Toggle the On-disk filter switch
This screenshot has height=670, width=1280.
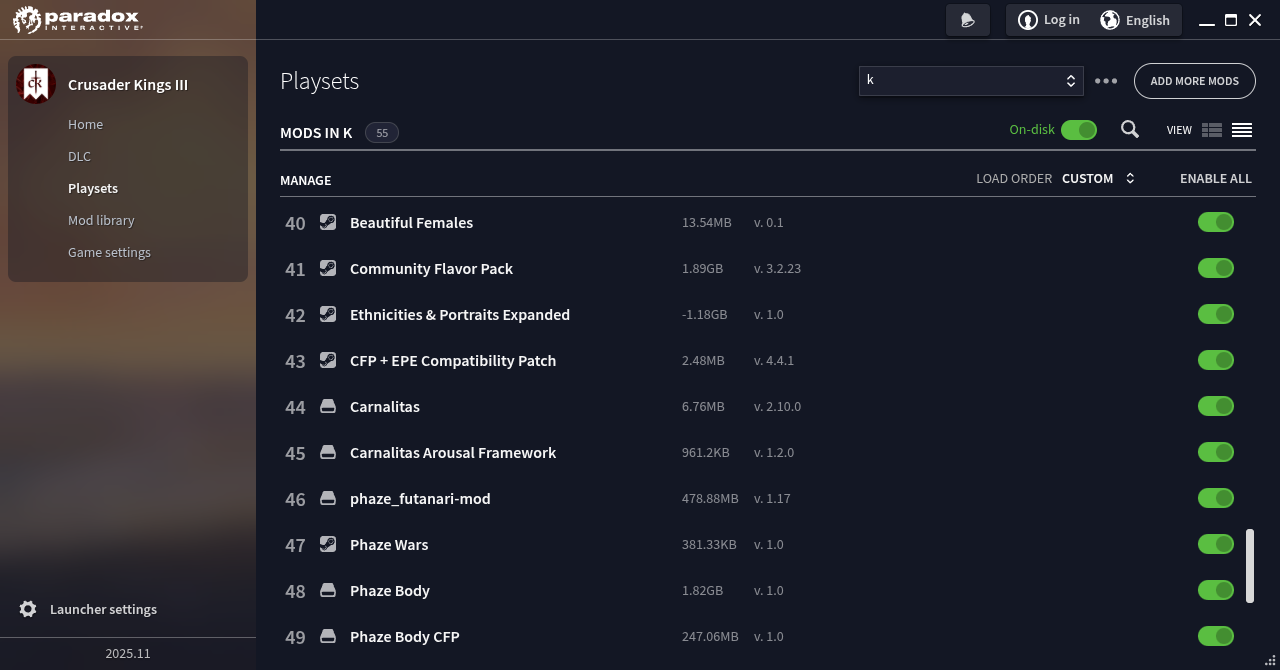[1079, 130]
